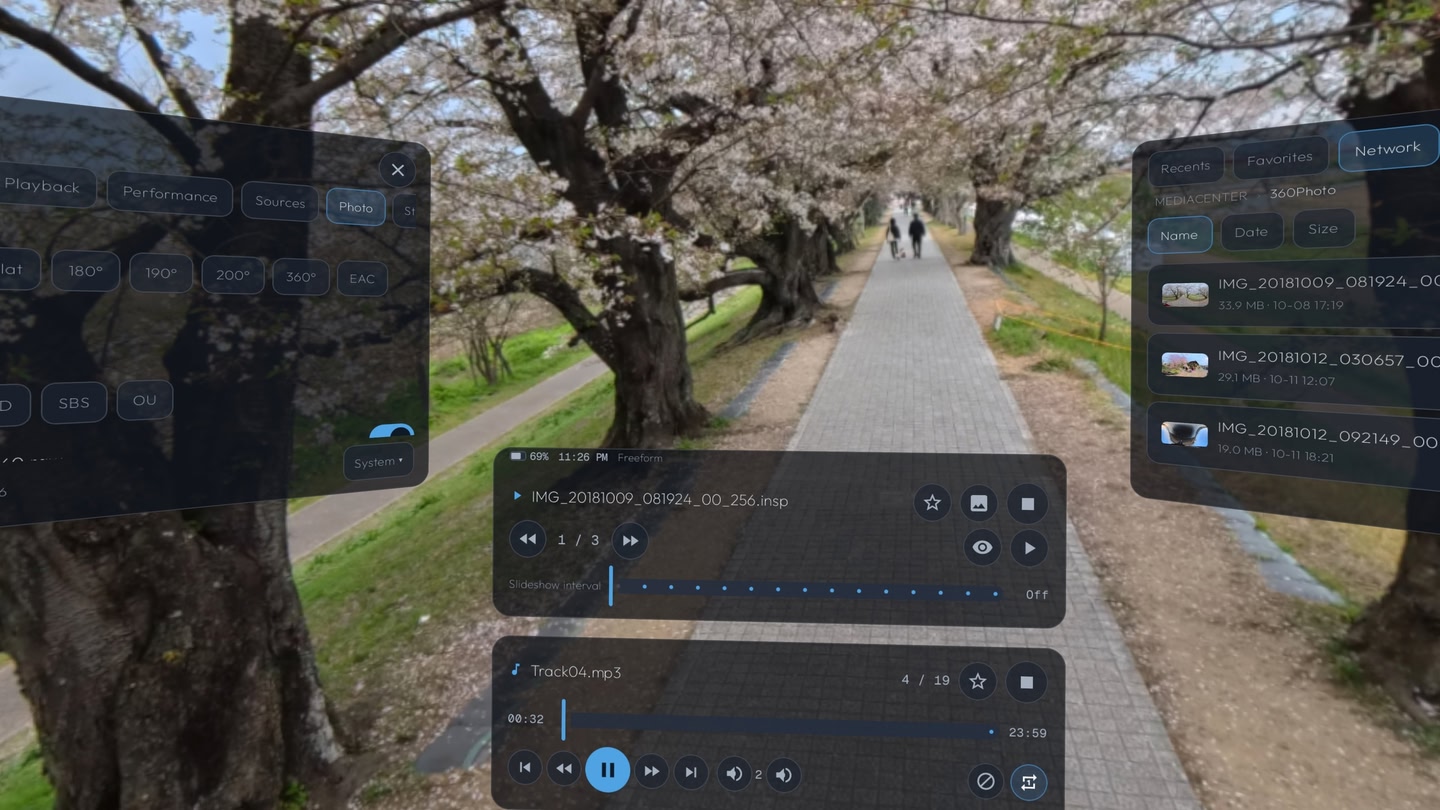Select the SBS stereo mode
This screenshot has height=810, width=1440.
(x=74, y=403)
